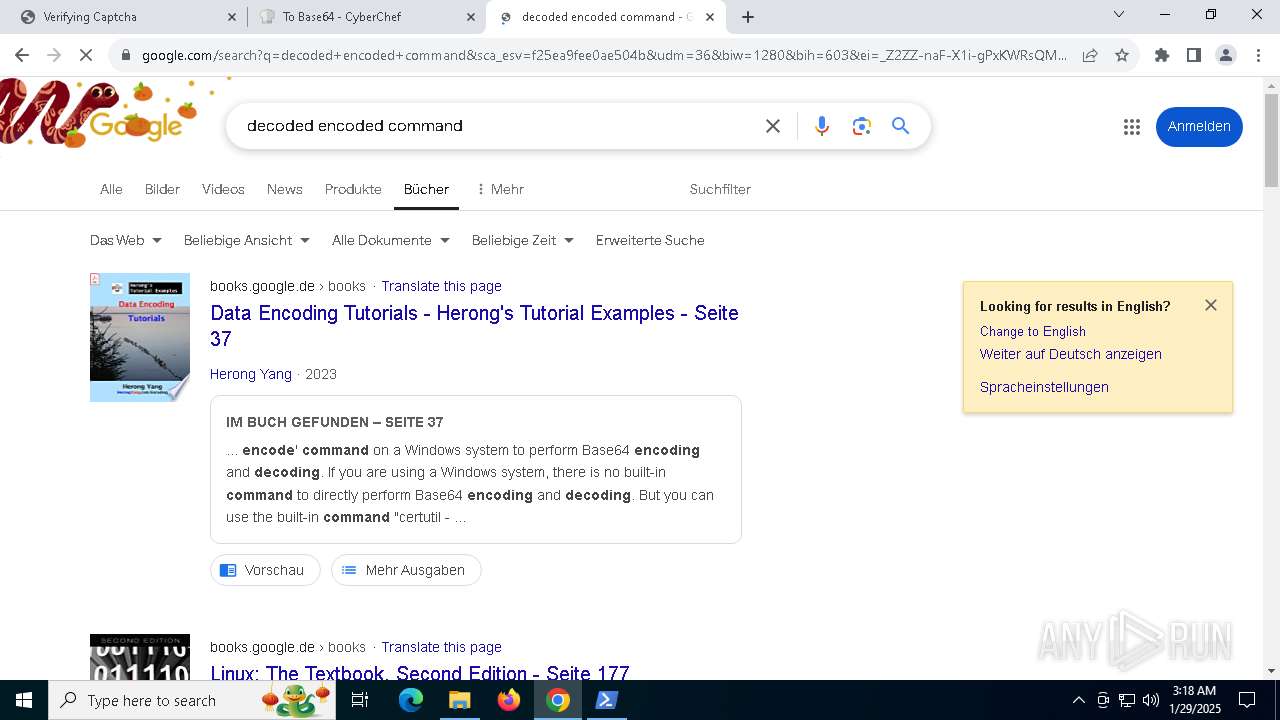Expand the Alle Dokumente dropdown
This screenshot has width=1280, height=720.
(x=391, y=240)
